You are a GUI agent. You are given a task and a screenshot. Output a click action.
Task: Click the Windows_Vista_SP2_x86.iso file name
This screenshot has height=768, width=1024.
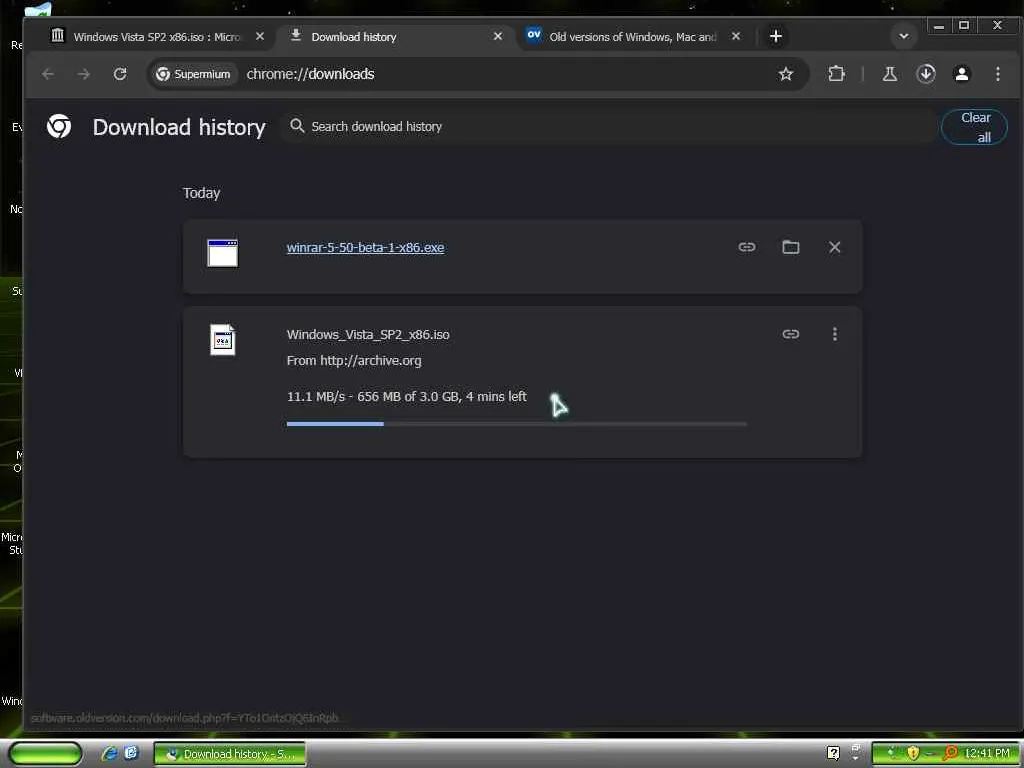pyautogui.click(x=368, y=334)
